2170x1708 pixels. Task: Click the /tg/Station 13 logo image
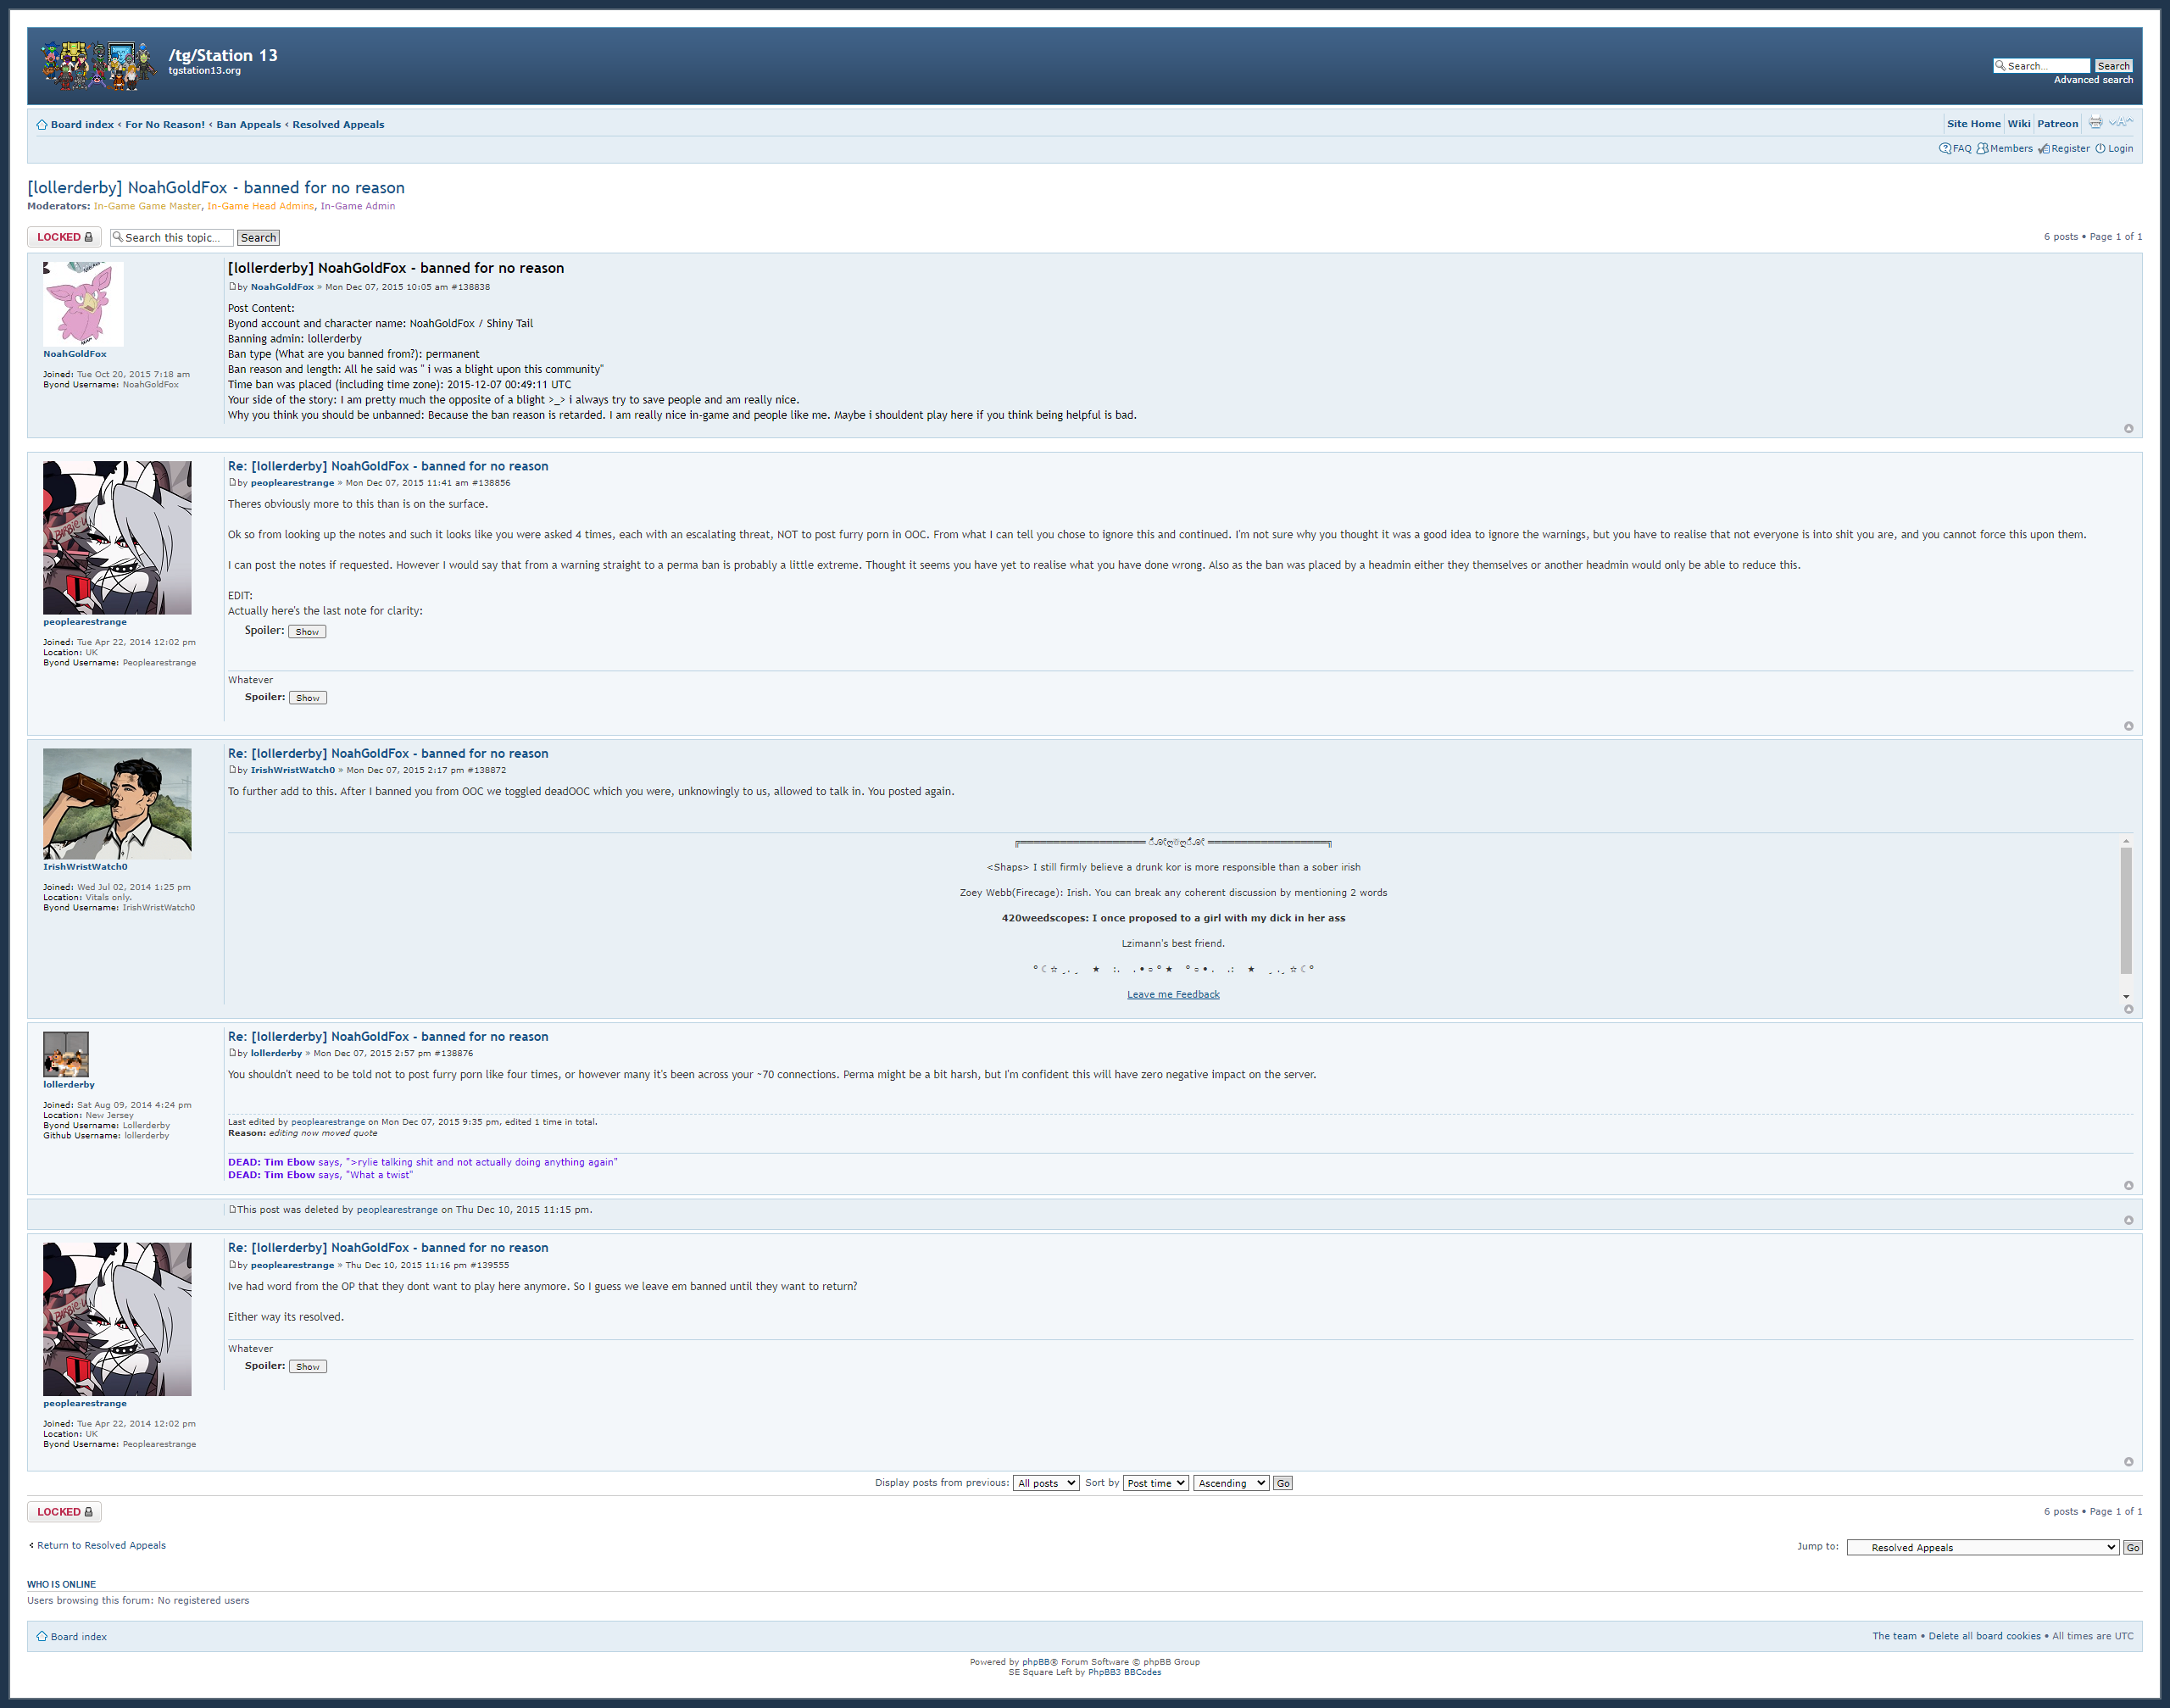(99, 66)
